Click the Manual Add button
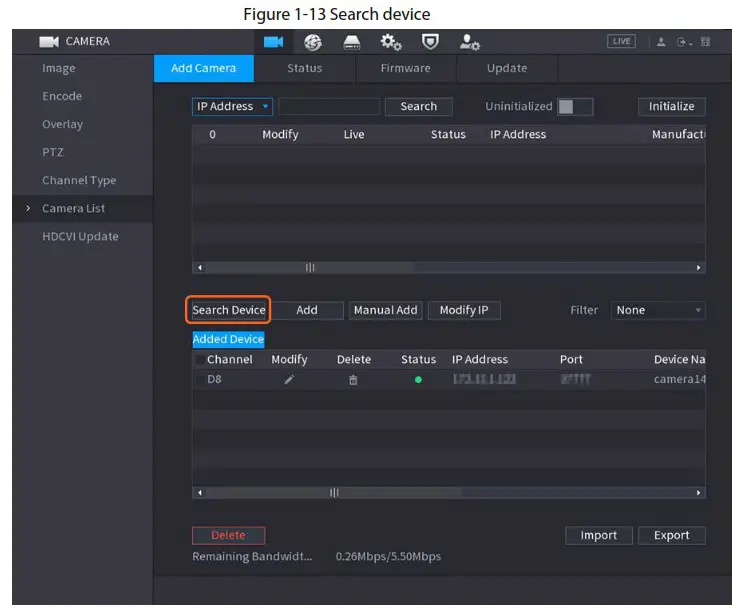Viewport: 742px width, 611px height. click(386, 310)
